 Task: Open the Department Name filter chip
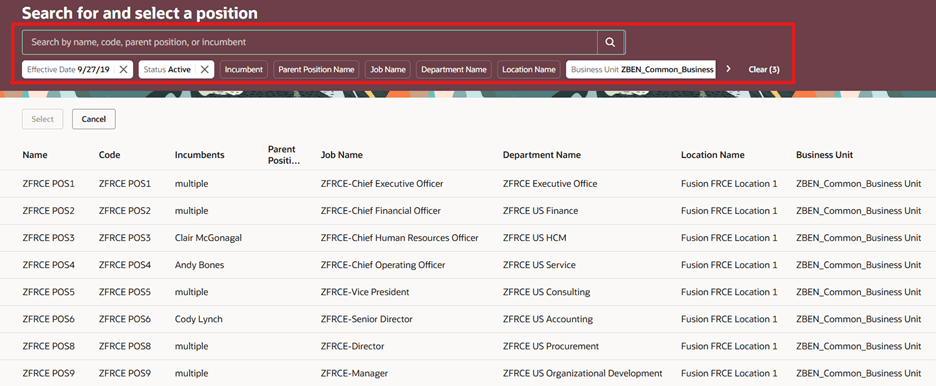tap(454, 69)
